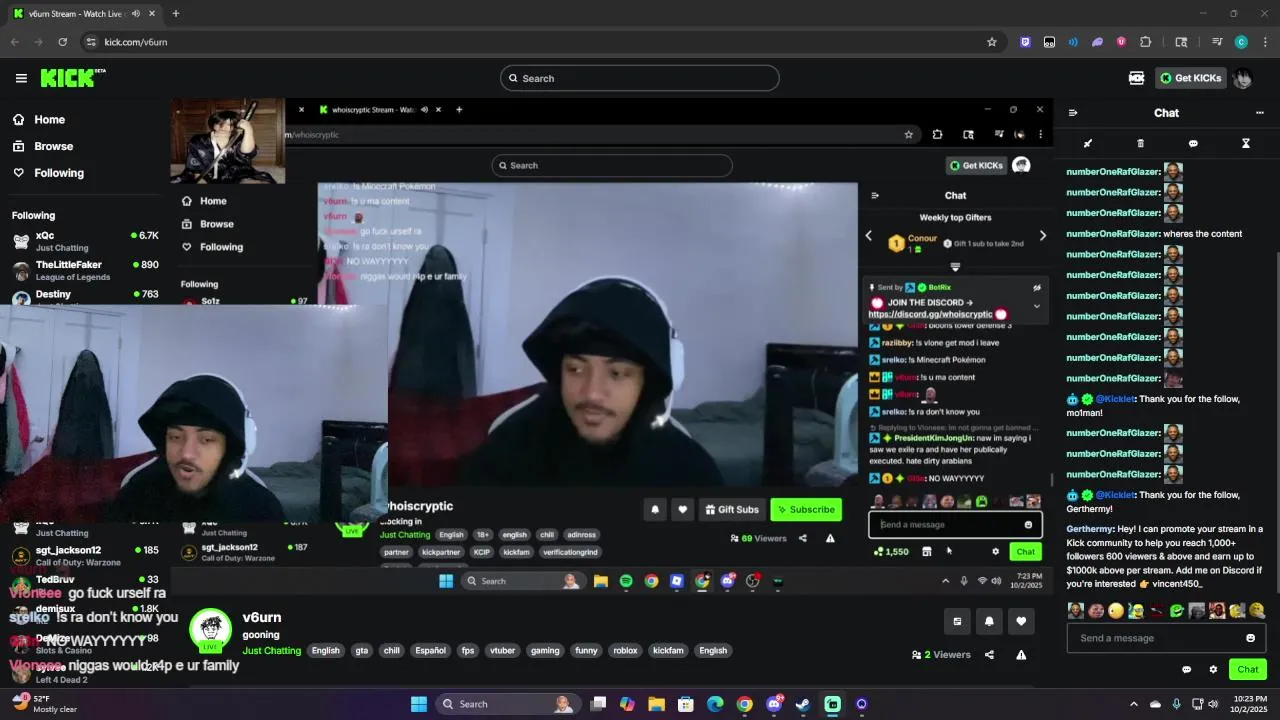Image resolution: width=1280 pixels, height=720 pixels.
Task: Open the hamburger sidebar menu
Action: 21,78
